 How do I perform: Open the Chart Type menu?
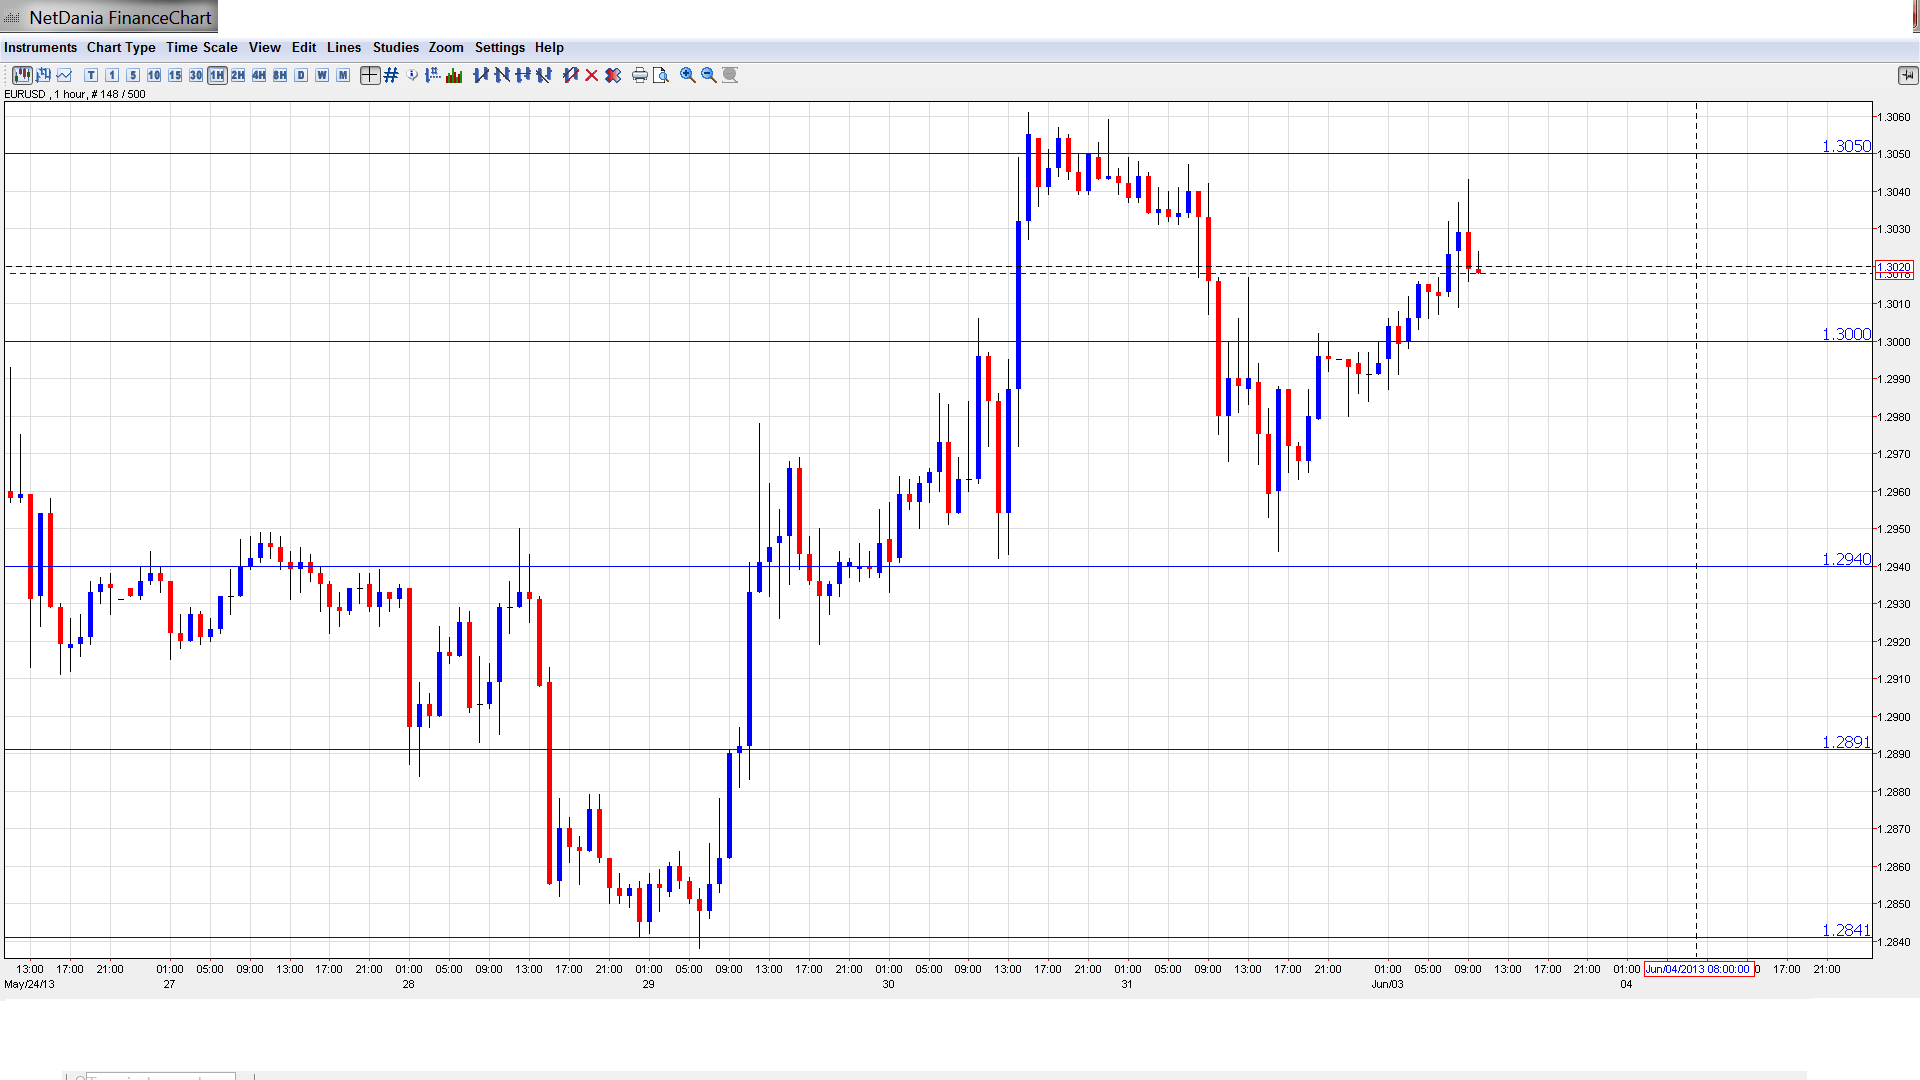click(121, 47)
